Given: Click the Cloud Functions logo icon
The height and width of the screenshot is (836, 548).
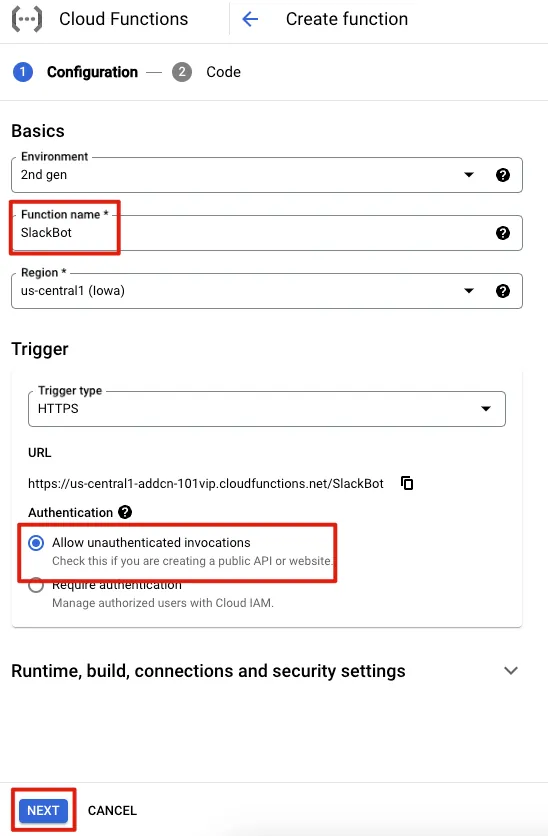Looking at the screenshot, I should 27,19.
